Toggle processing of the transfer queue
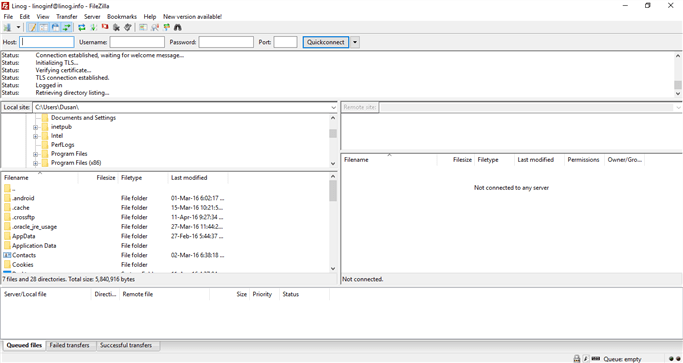 point(93,27)
